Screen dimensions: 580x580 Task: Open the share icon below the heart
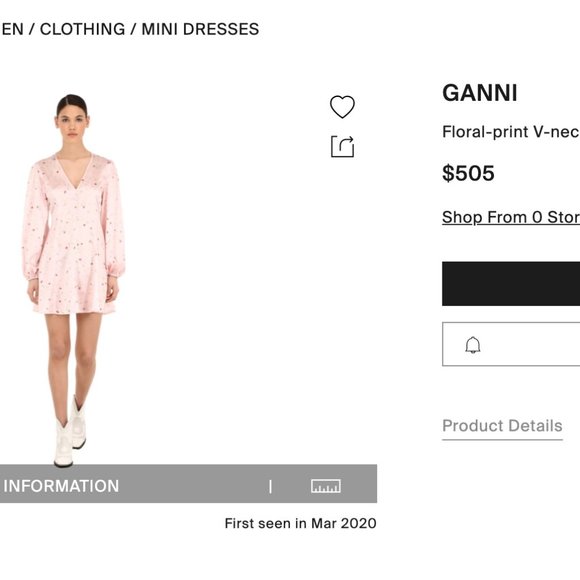pyautogui.click(x=343, y=146)
